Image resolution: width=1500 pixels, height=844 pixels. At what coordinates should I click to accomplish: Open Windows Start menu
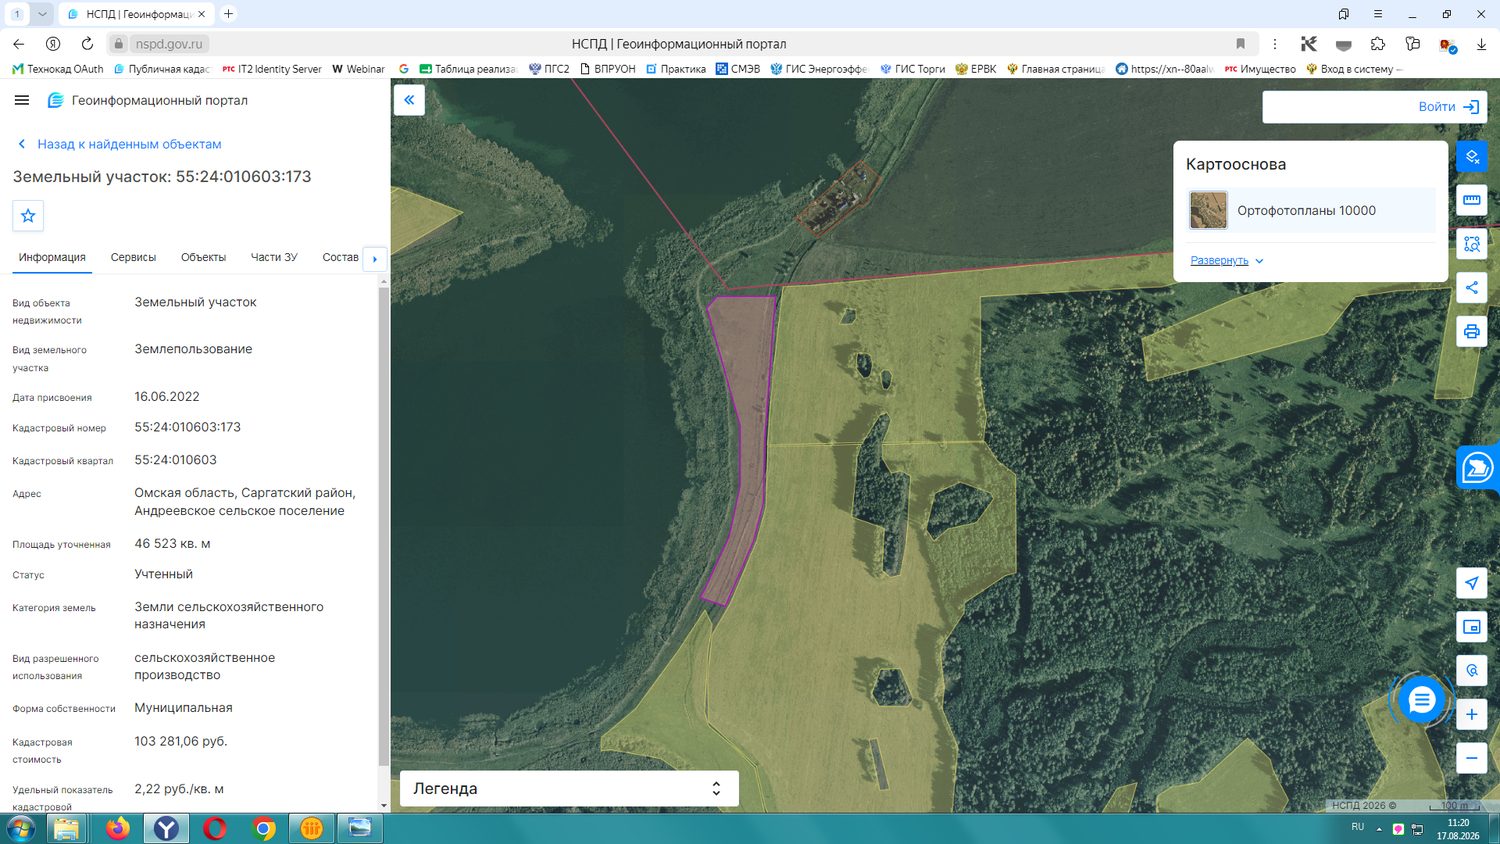click(21, 829)
